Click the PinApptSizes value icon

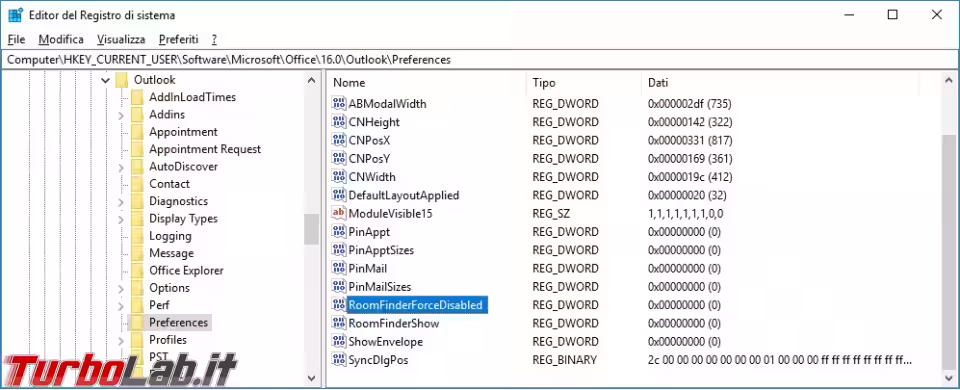[339, 250]
